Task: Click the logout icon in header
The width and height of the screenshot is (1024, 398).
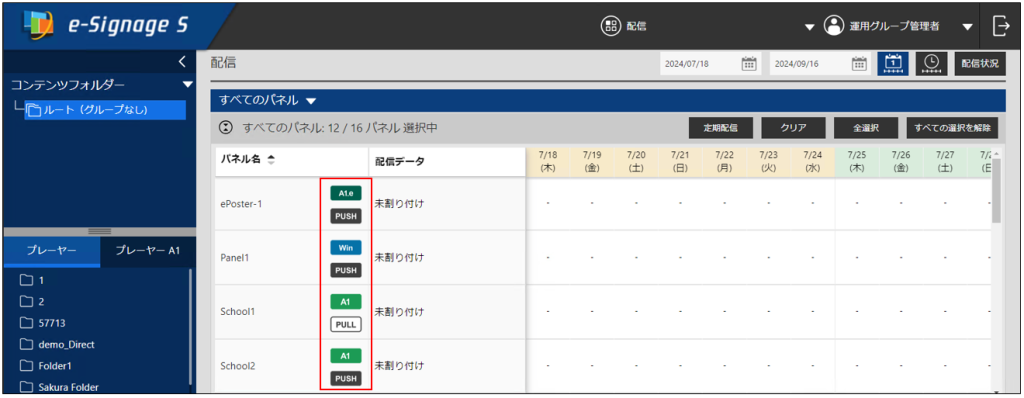Action: (x=1001, y=25)
